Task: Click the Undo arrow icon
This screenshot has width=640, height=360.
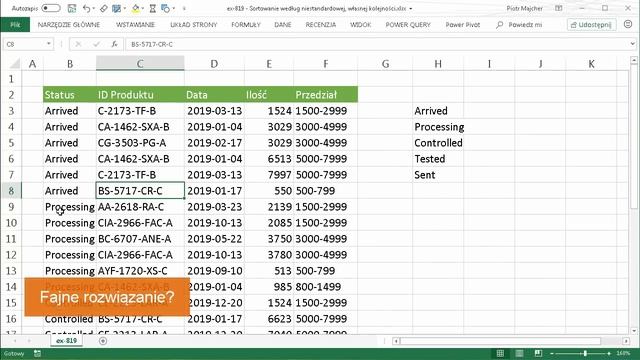Action: tap(86, 8)
